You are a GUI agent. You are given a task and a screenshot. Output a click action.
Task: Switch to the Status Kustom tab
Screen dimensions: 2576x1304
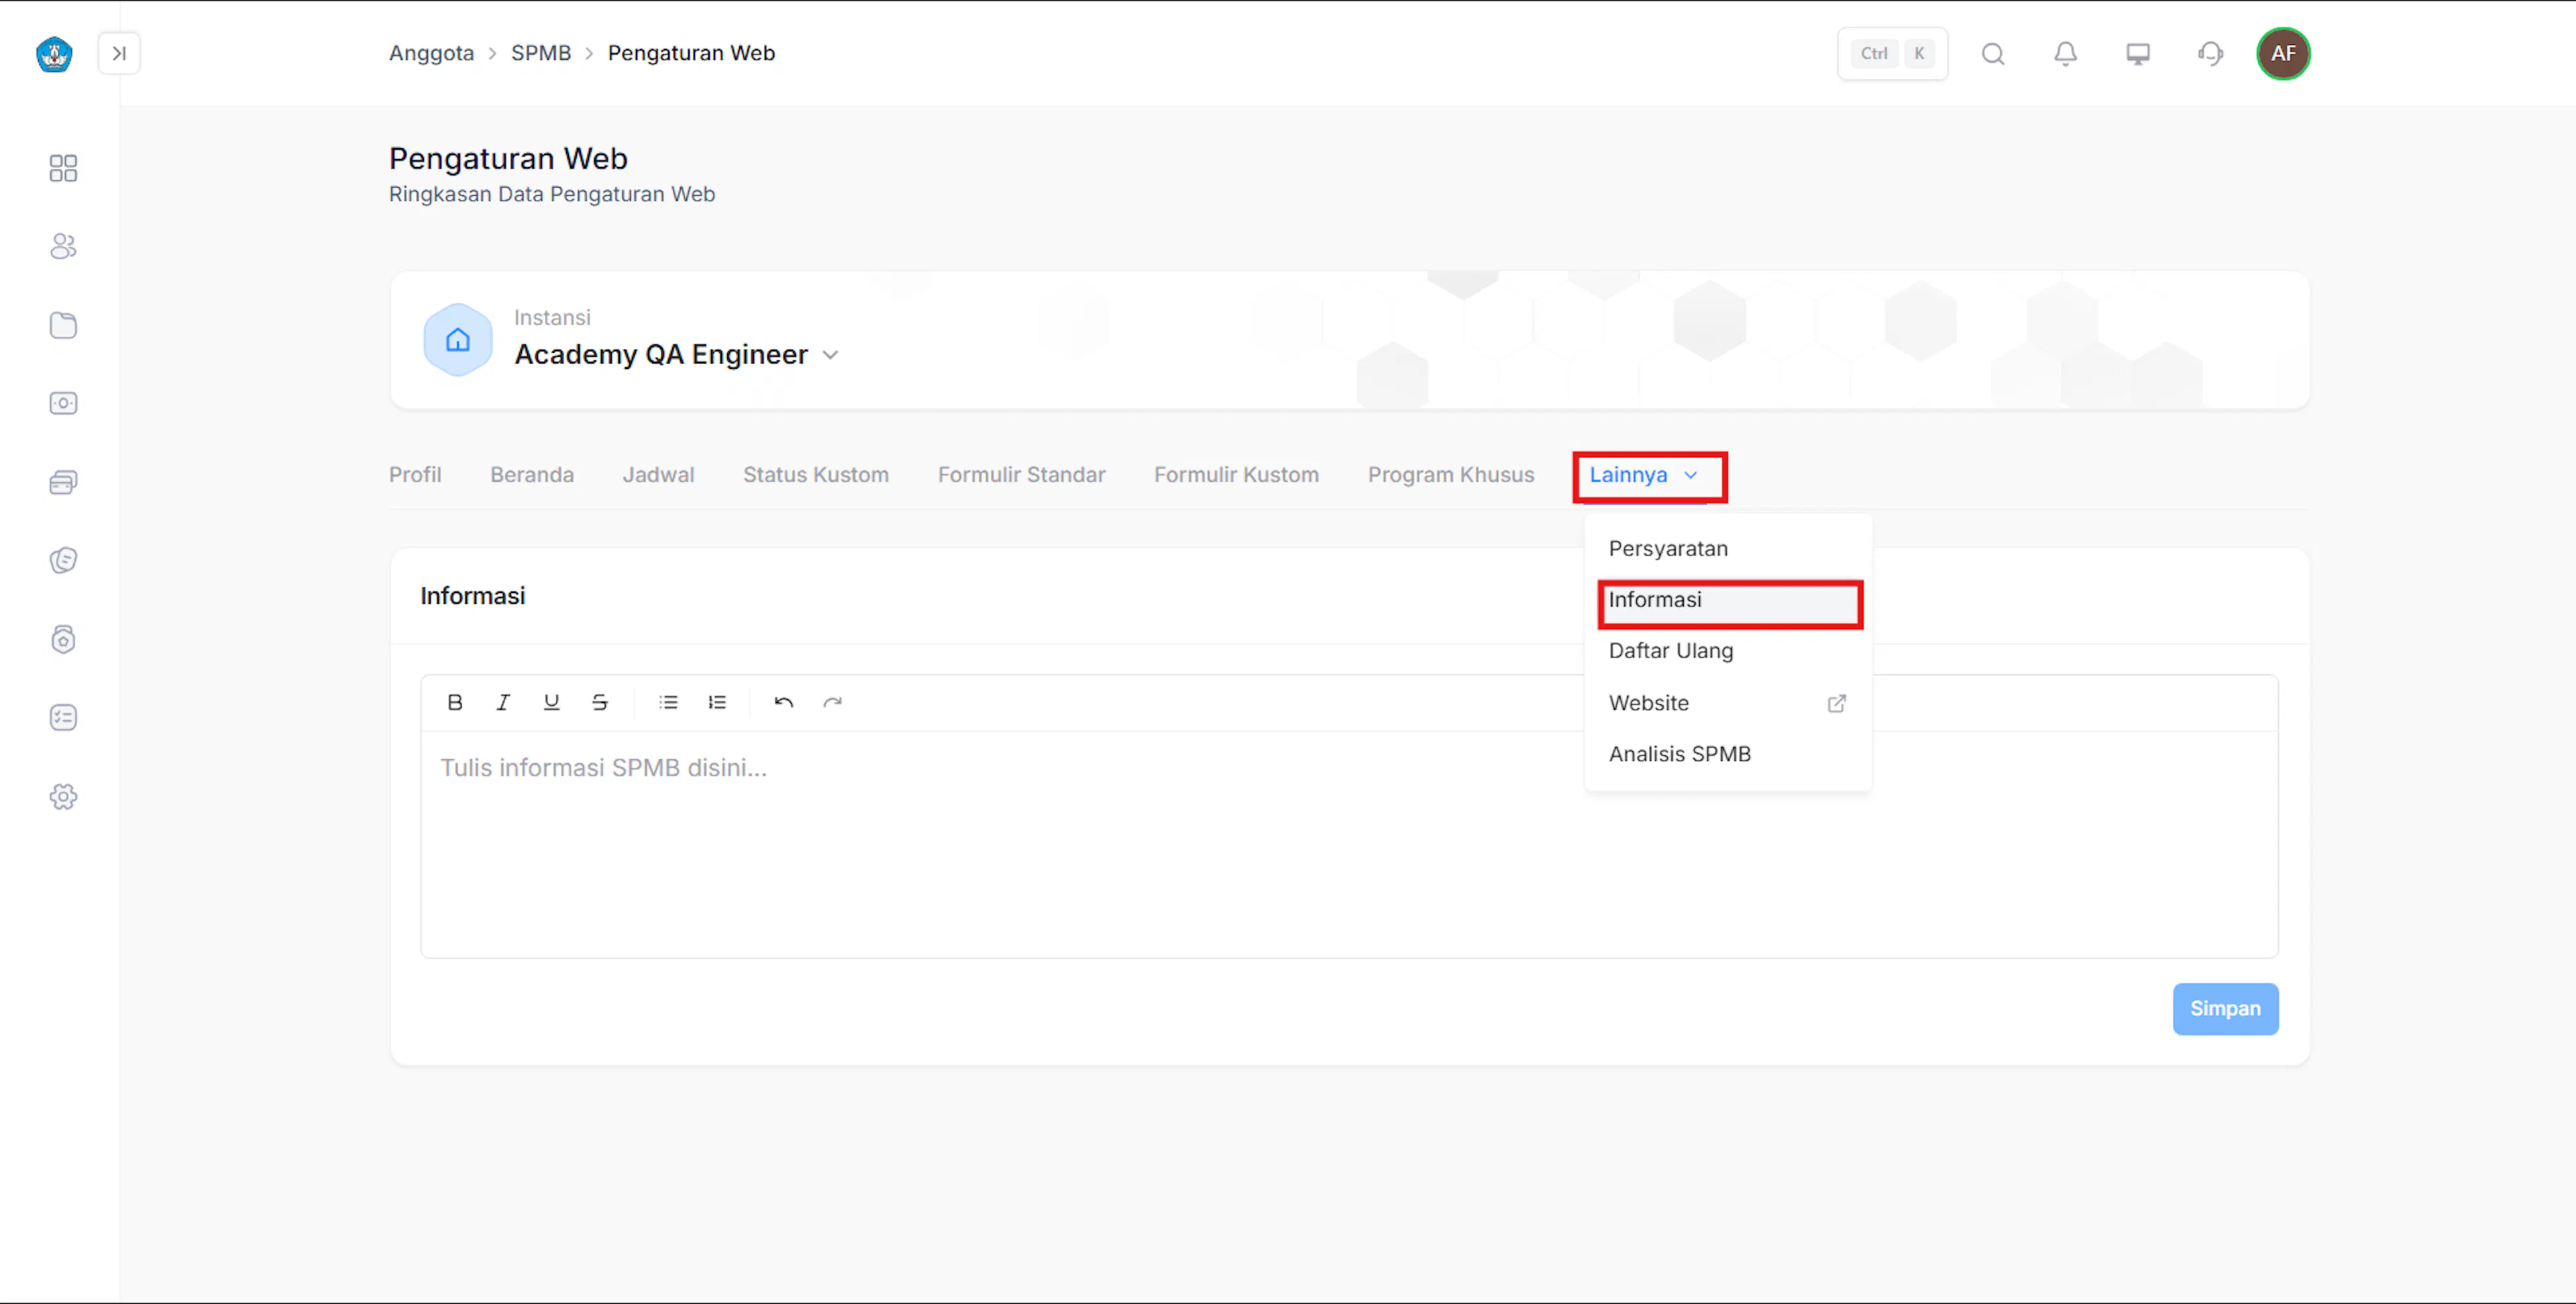(816, 475)
